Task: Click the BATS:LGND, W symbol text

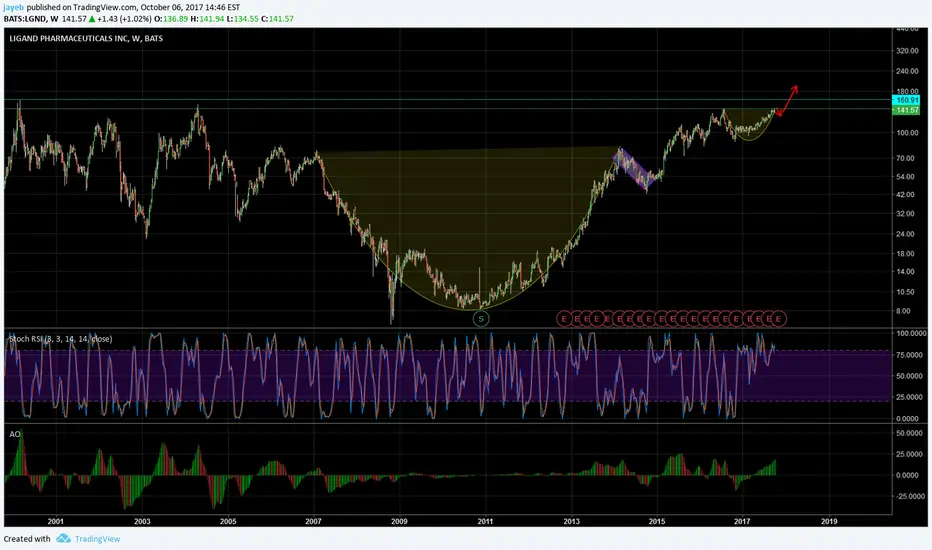Action: coord(31,18)
